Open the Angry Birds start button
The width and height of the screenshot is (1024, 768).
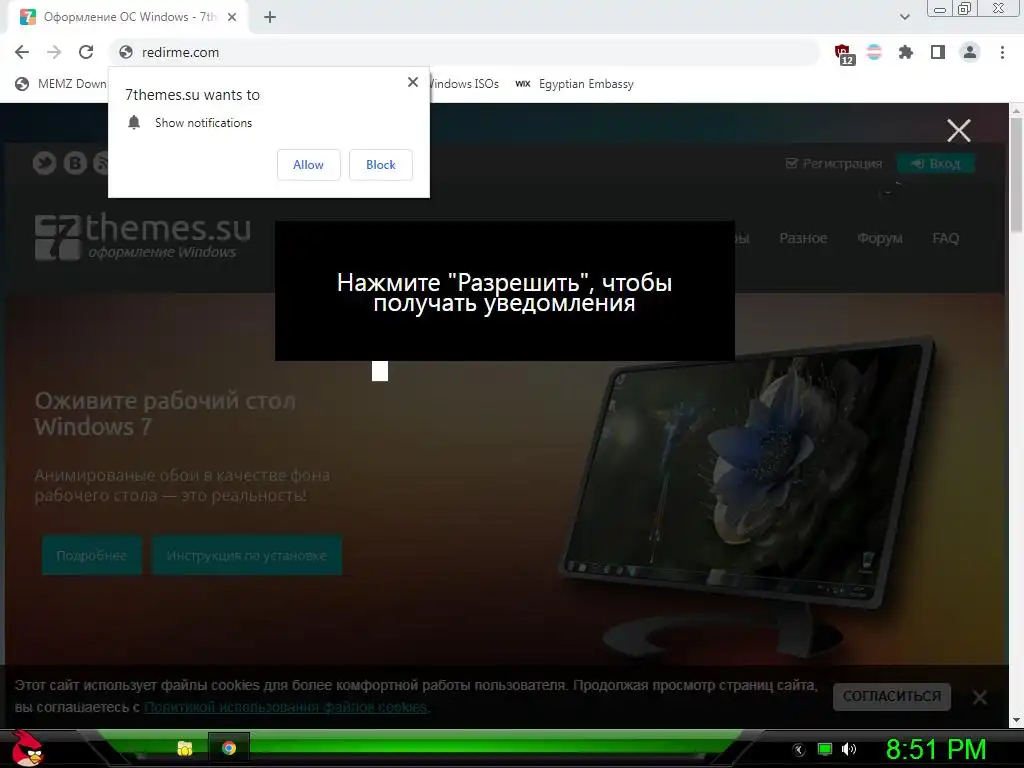point(27,748)
